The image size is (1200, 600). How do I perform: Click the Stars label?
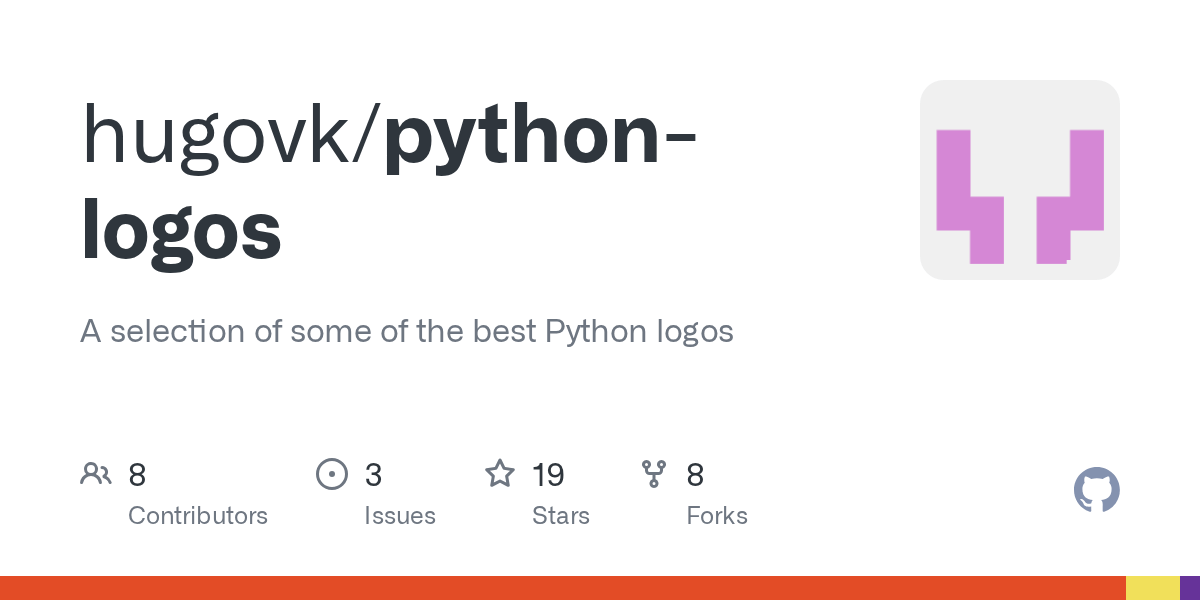click(x=561, y=516)
